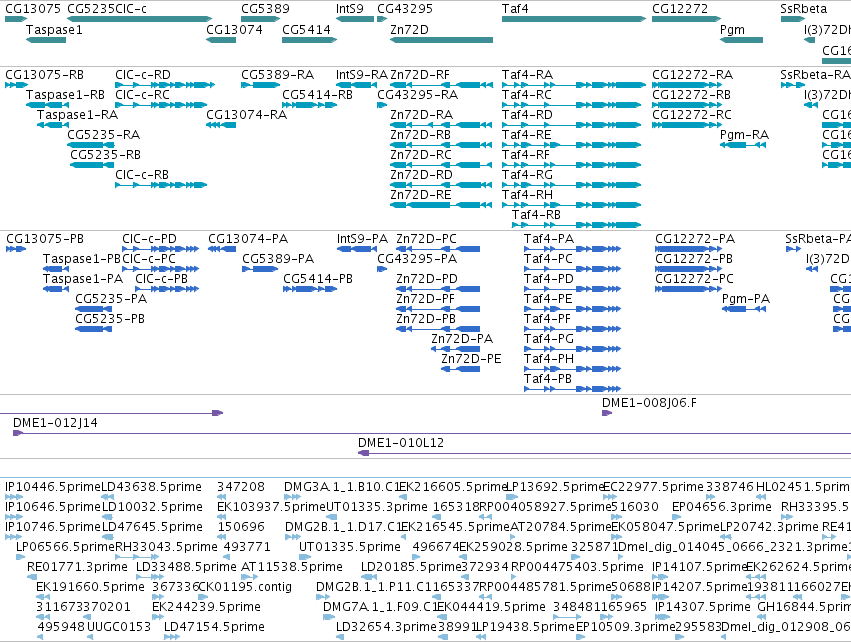Select transcript Taf4-RH

pyautogui.click(x=571, y=205)
